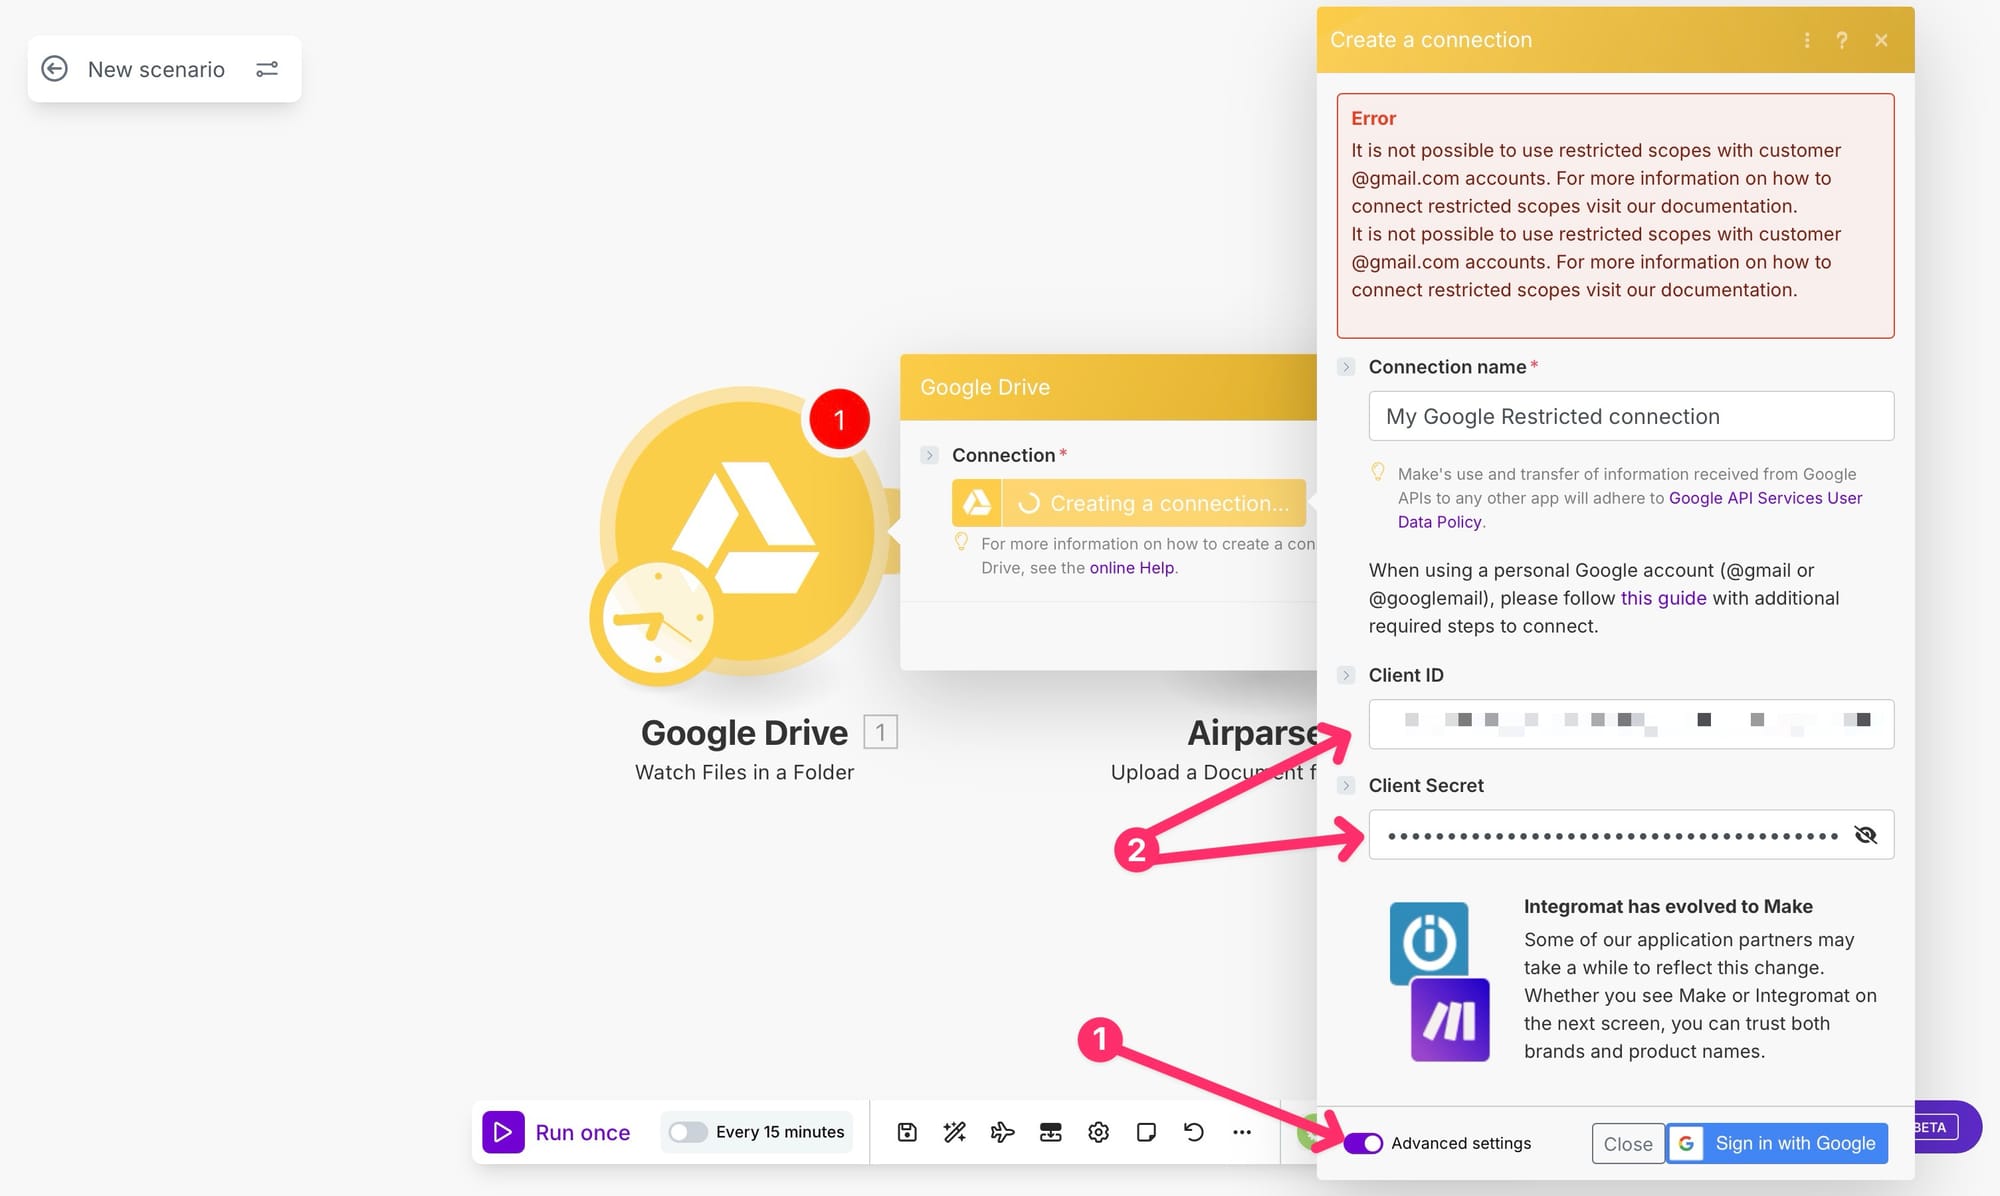Click the explain flow airplane icon
Image resolution: width=2000 pixels, height=1196 pixels.
(1002, 1132)
